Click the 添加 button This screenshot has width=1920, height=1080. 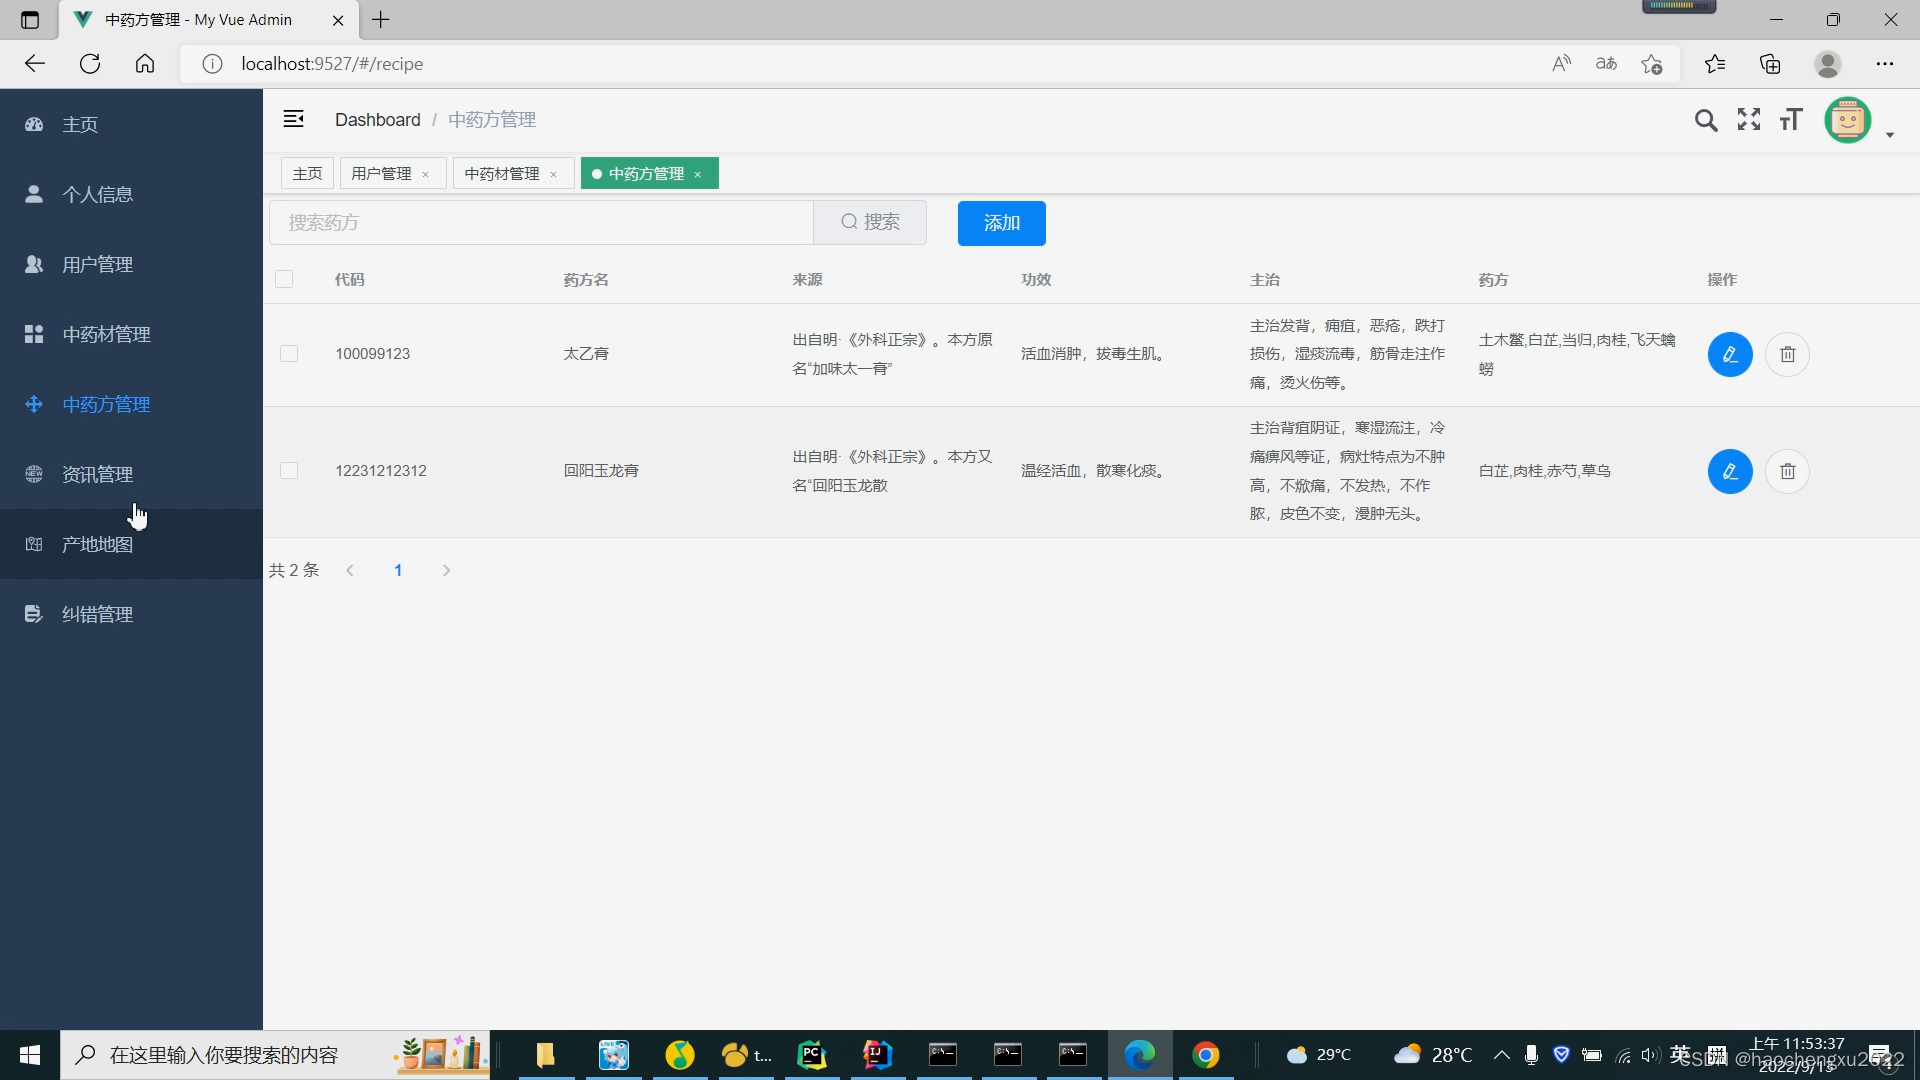tap(1001, 222)
